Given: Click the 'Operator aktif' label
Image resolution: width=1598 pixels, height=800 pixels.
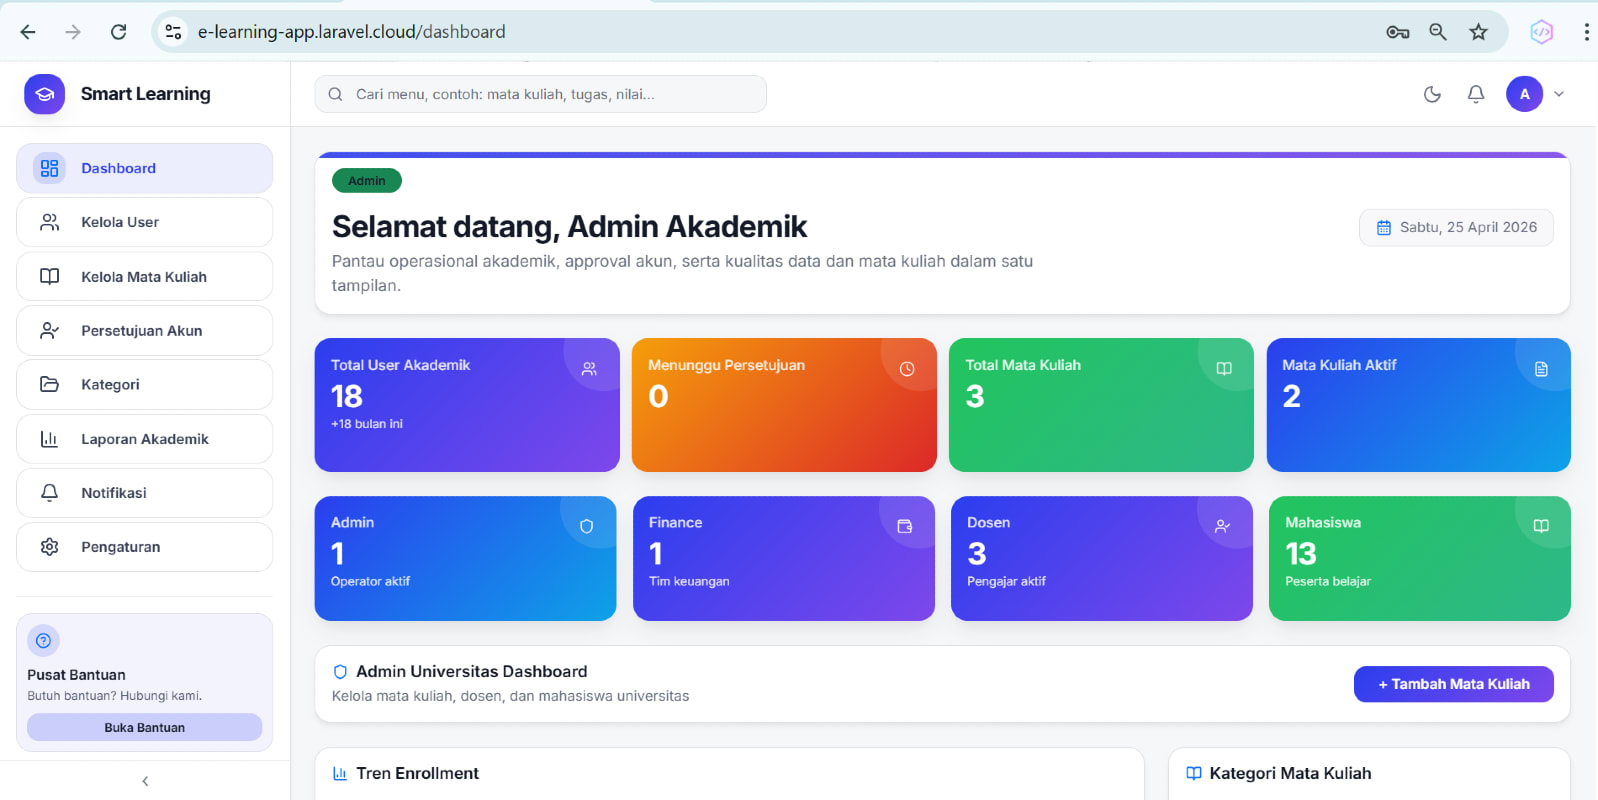Looking at the screenshot, I should coord(370,581).
